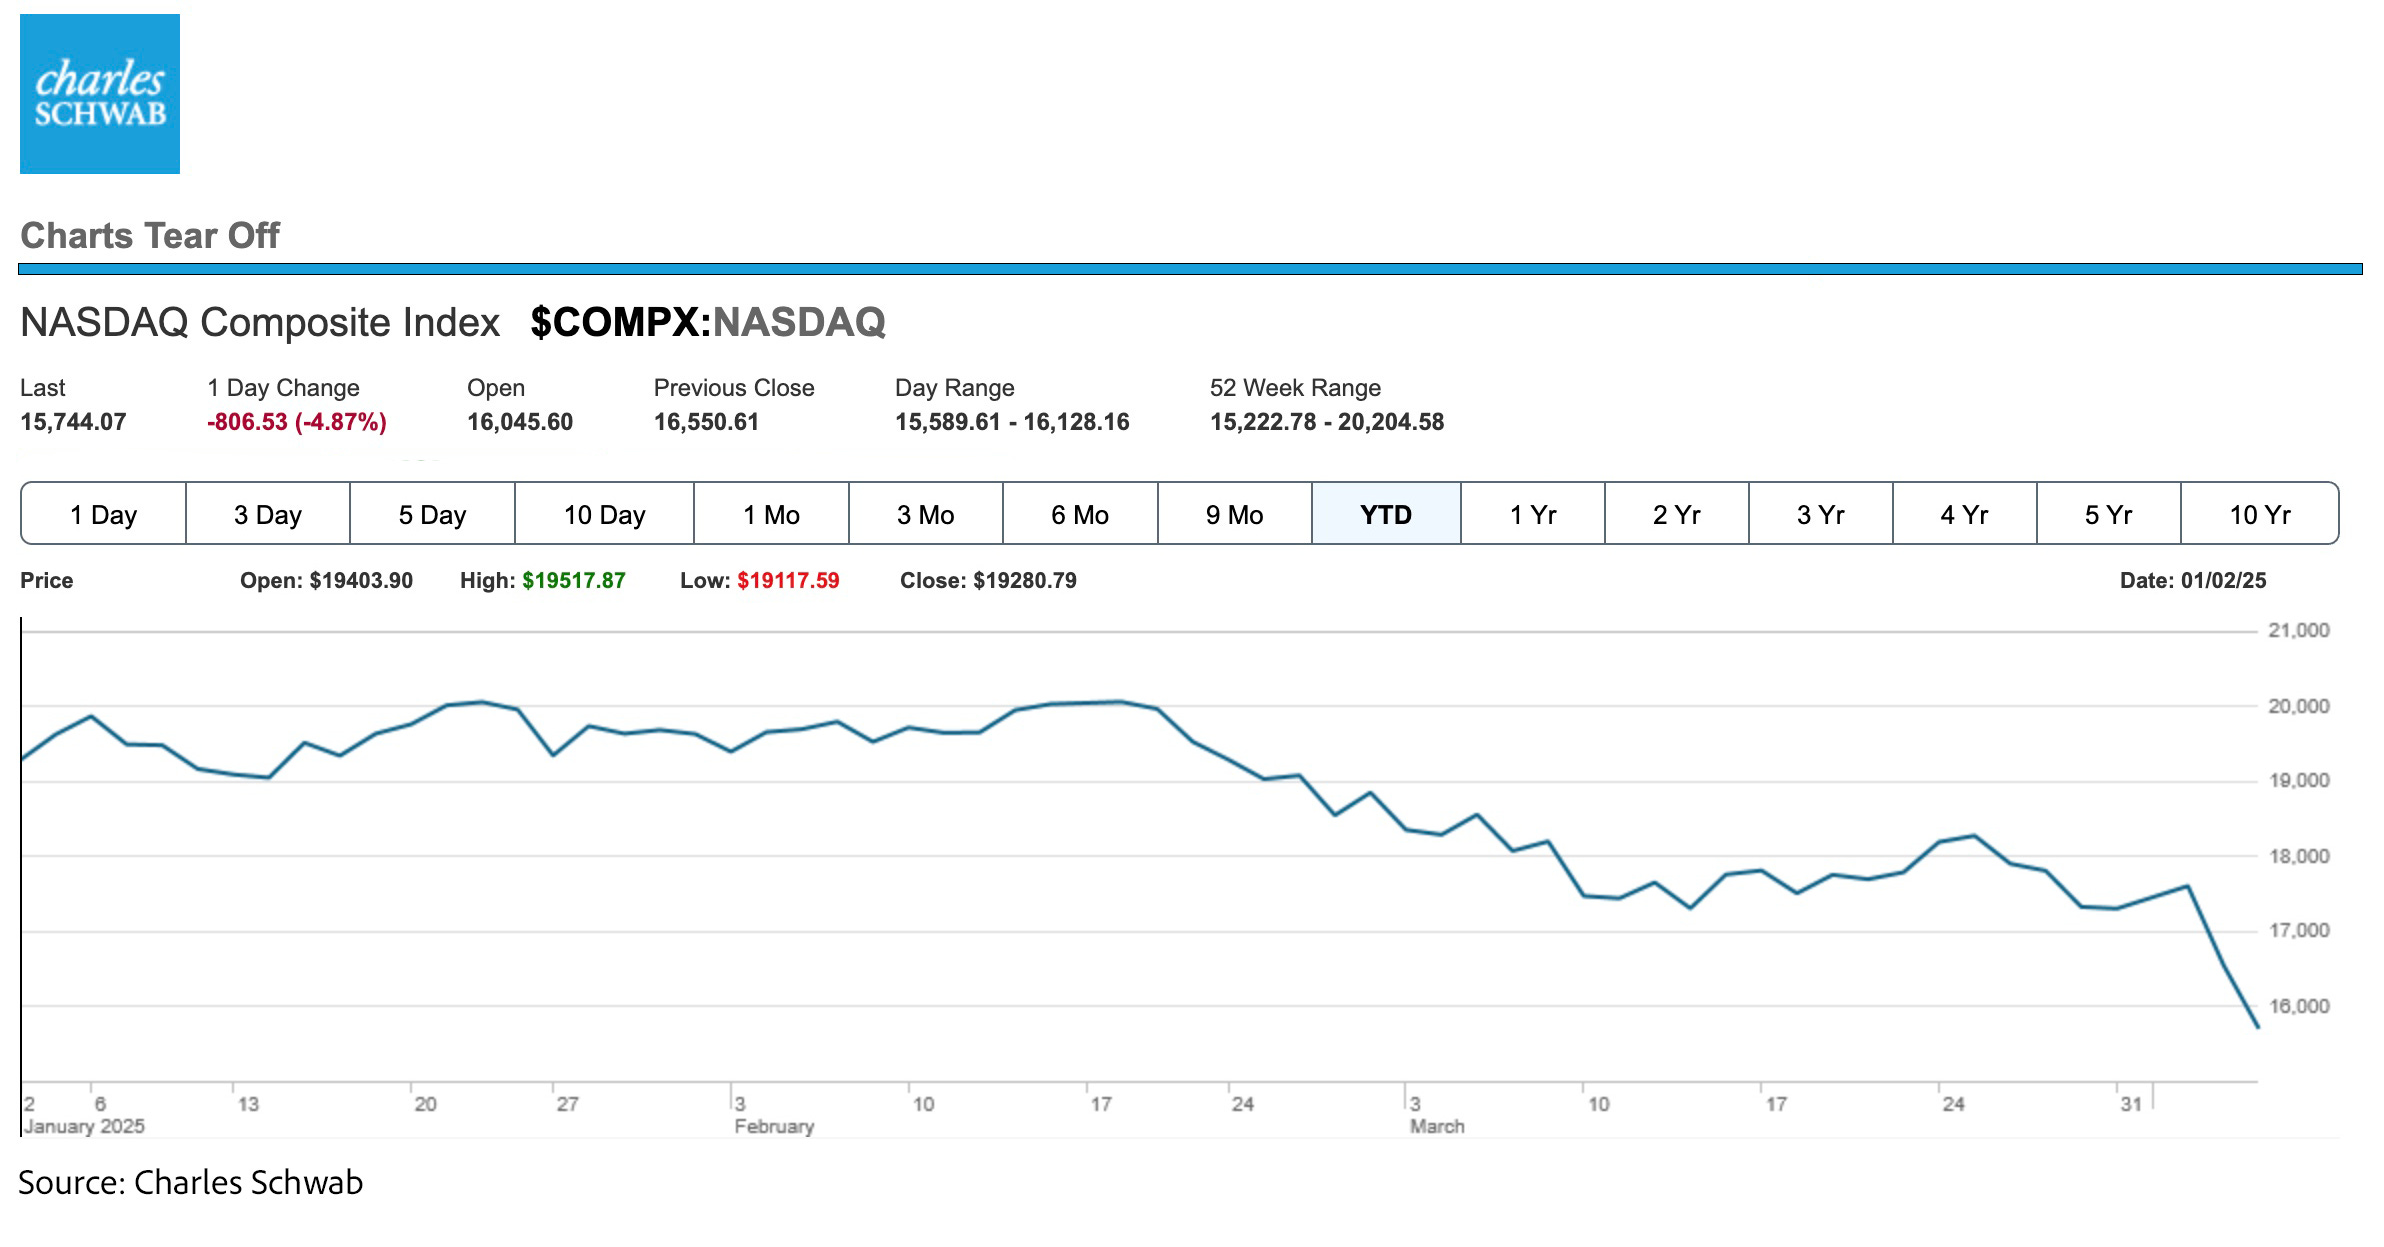2384x1247 pixels.
Task: Switch to the 1 Yr view
Action: [x=1533, y=514]
